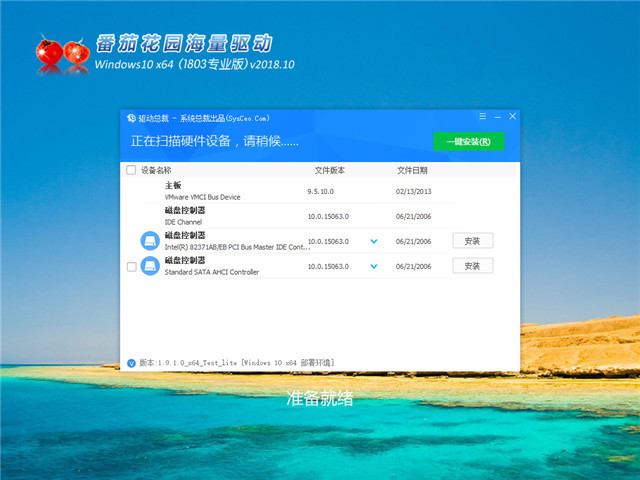Install the Standard SATA AHCI Controller driver

[473, 266]
